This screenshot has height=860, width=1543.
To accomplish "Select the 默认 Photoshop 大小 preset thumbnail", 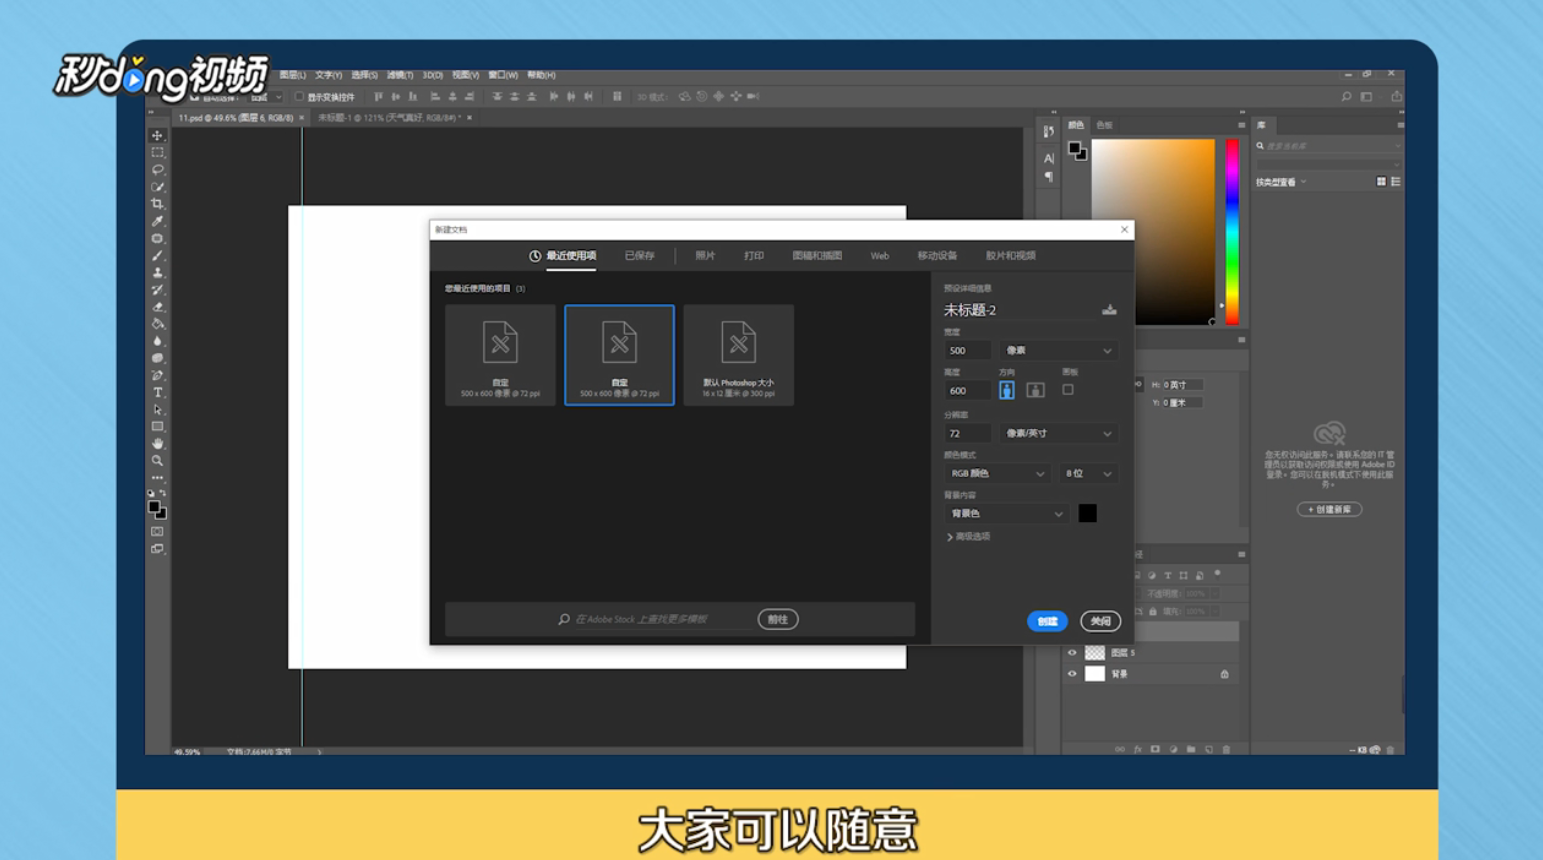I will pyautogui.click(x=738, y=355).
